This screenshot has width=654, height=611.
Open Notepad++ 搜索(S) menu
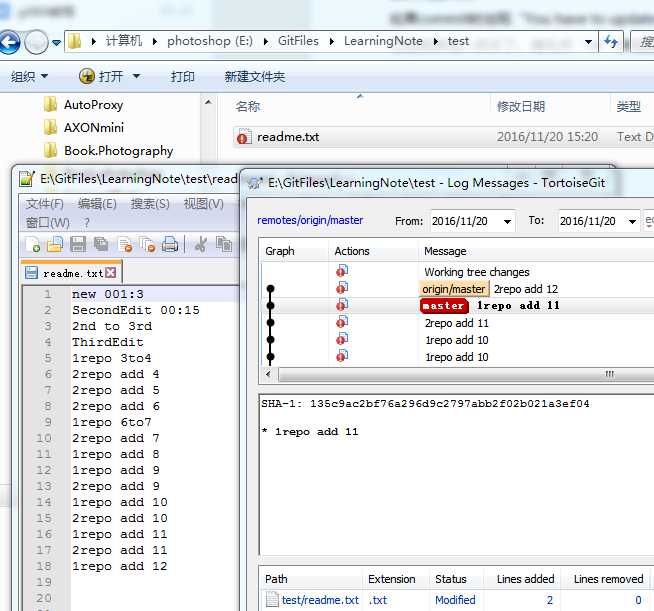[150, 204]
